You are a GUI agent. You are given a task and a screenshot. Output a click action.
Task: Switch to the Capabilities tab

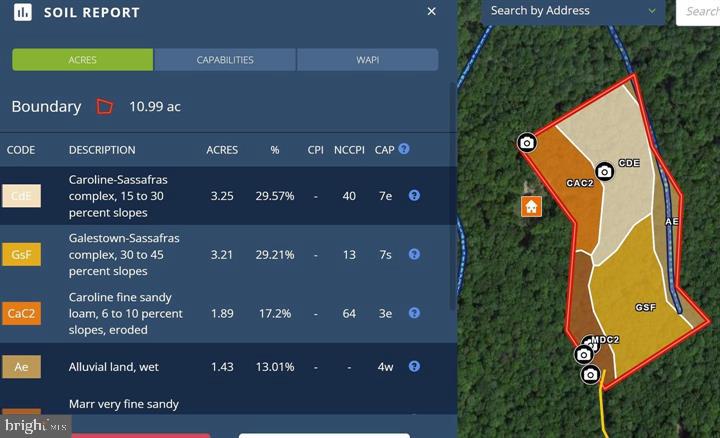point(225,60)
